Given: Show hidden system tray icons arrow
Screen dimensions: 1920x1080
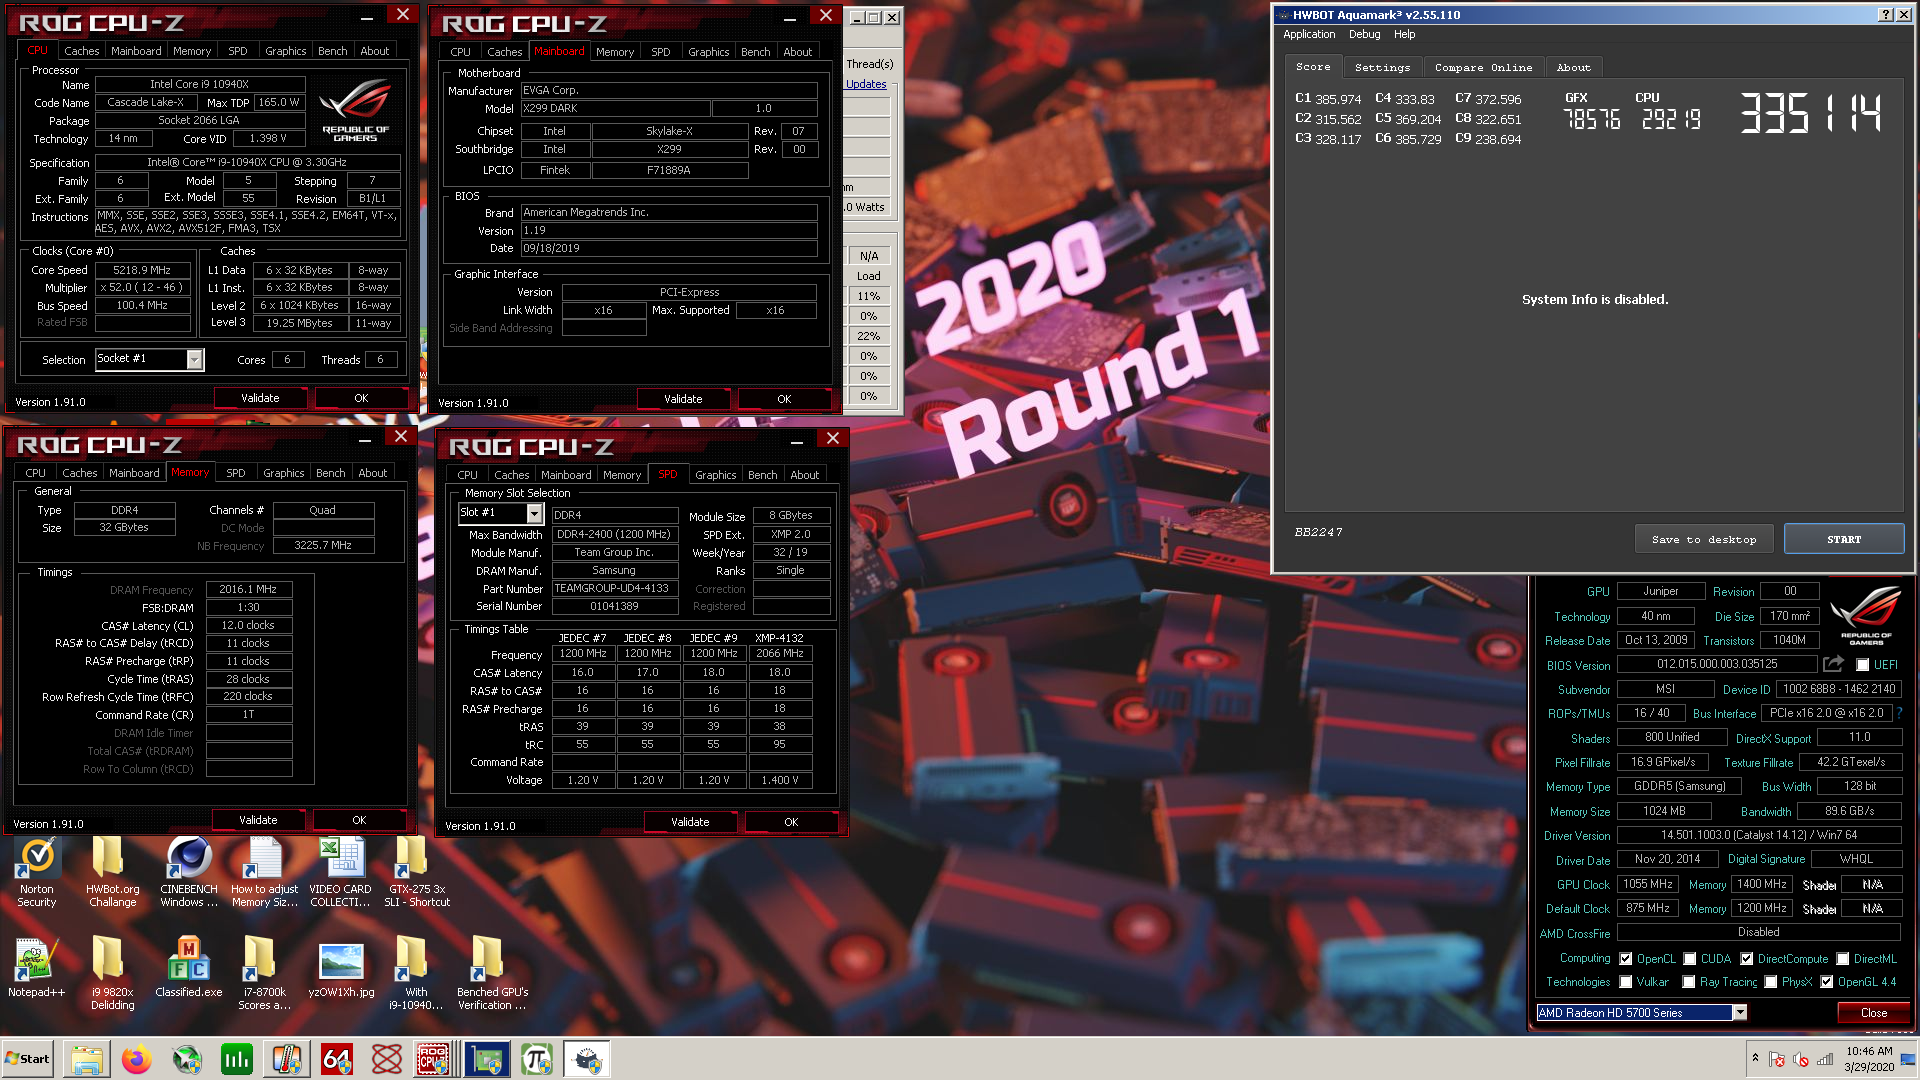Looking at the screenshot, I should point(1755,1058).
